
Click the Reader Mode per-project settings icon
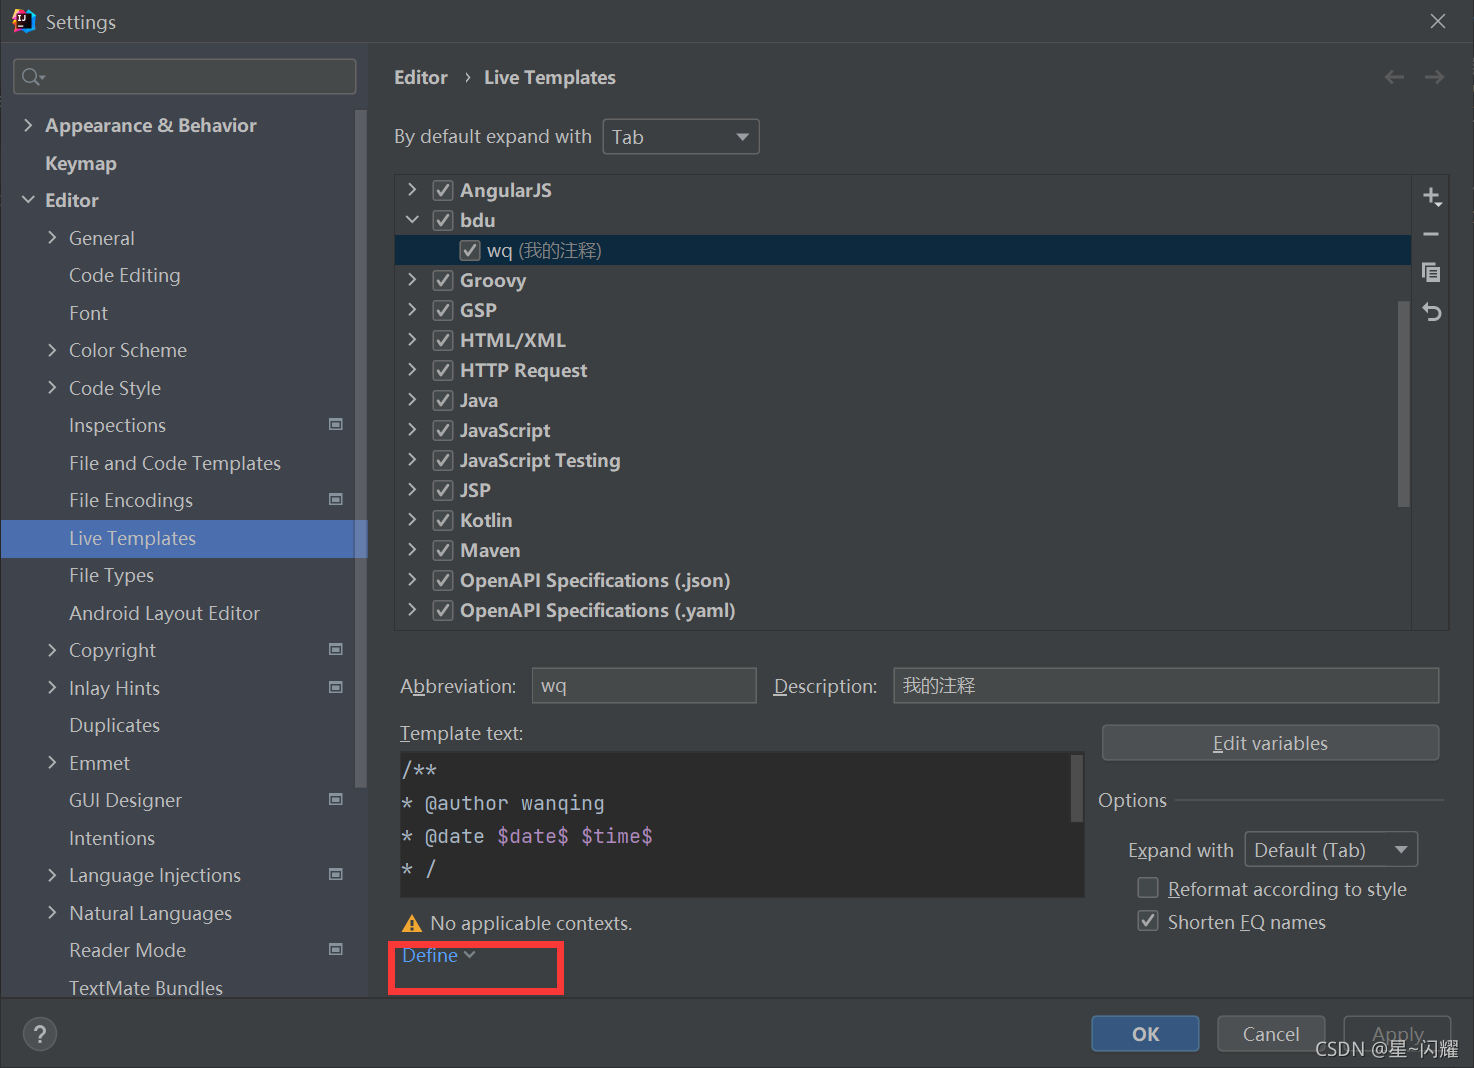[x=336, y=949]
